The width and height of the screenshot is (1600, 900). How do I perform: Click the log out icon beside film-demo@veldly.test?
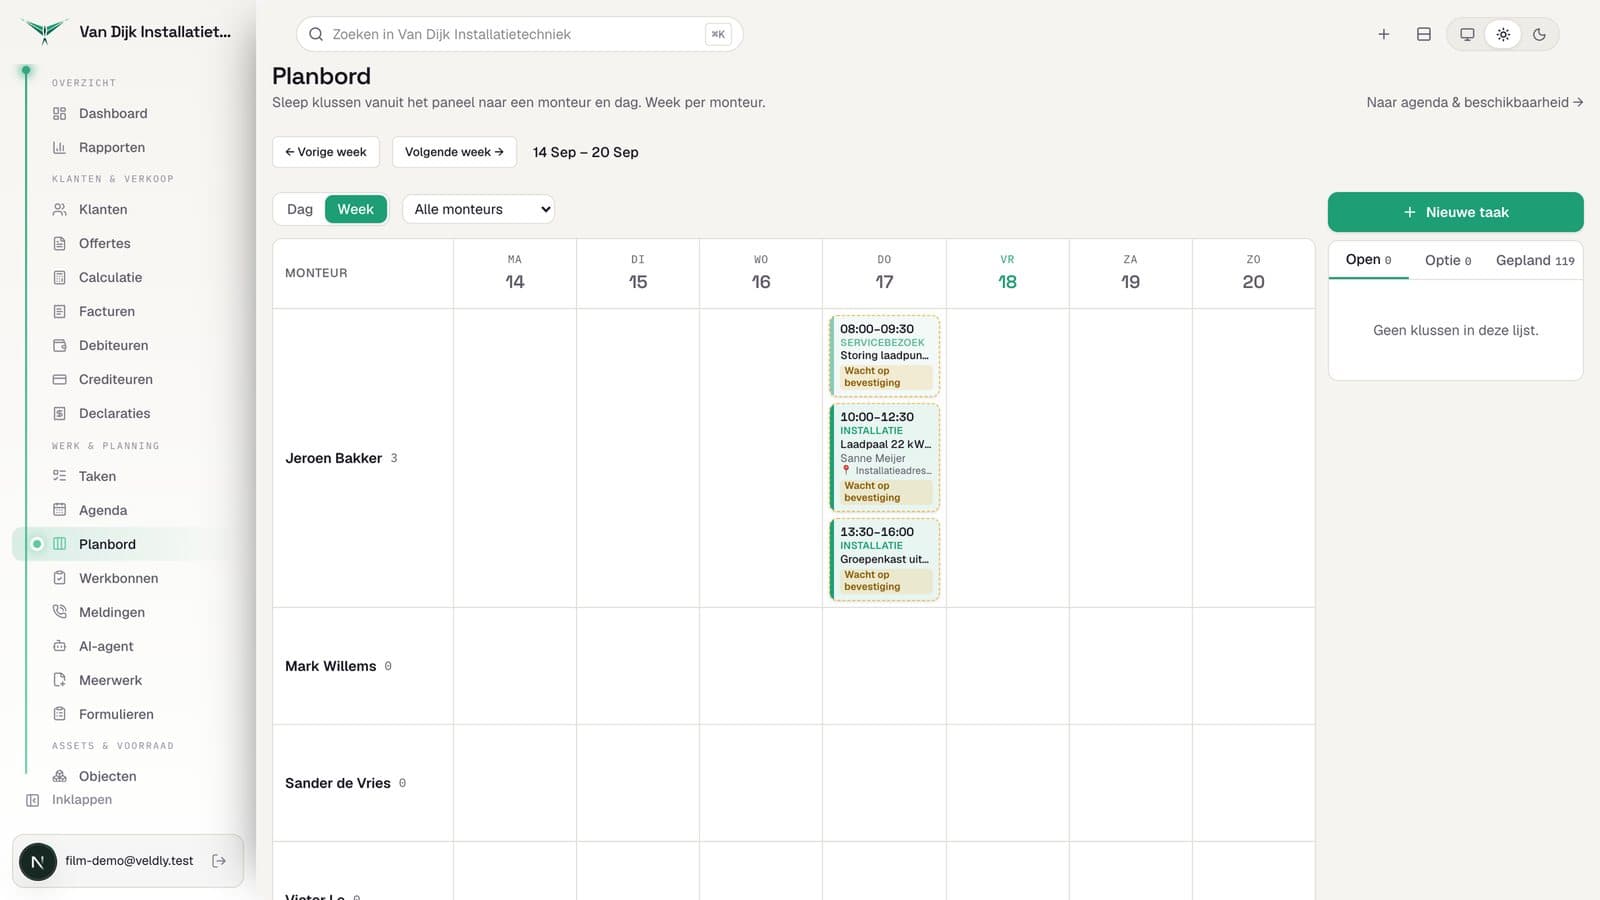(219, 861)
